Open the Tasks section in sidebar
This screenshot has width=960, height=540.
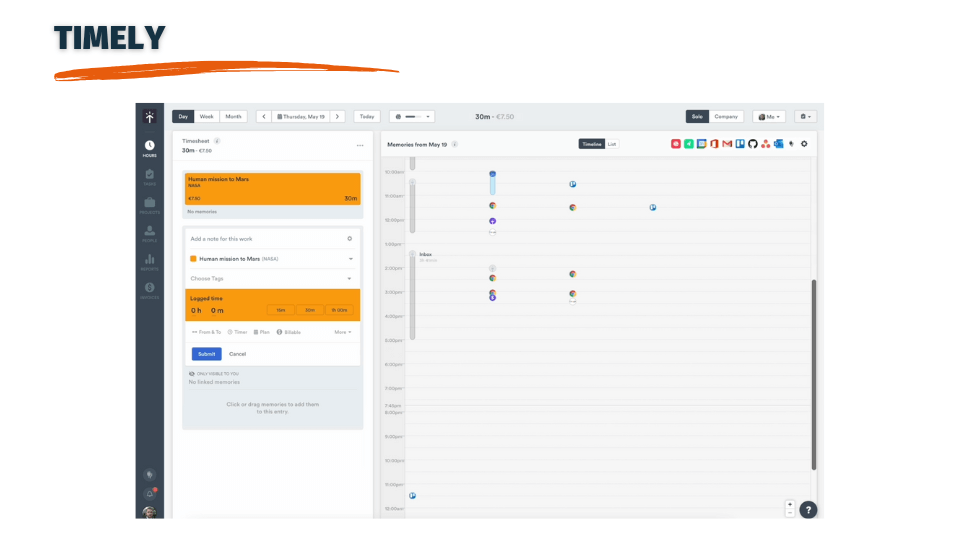[x=149, y=177]
